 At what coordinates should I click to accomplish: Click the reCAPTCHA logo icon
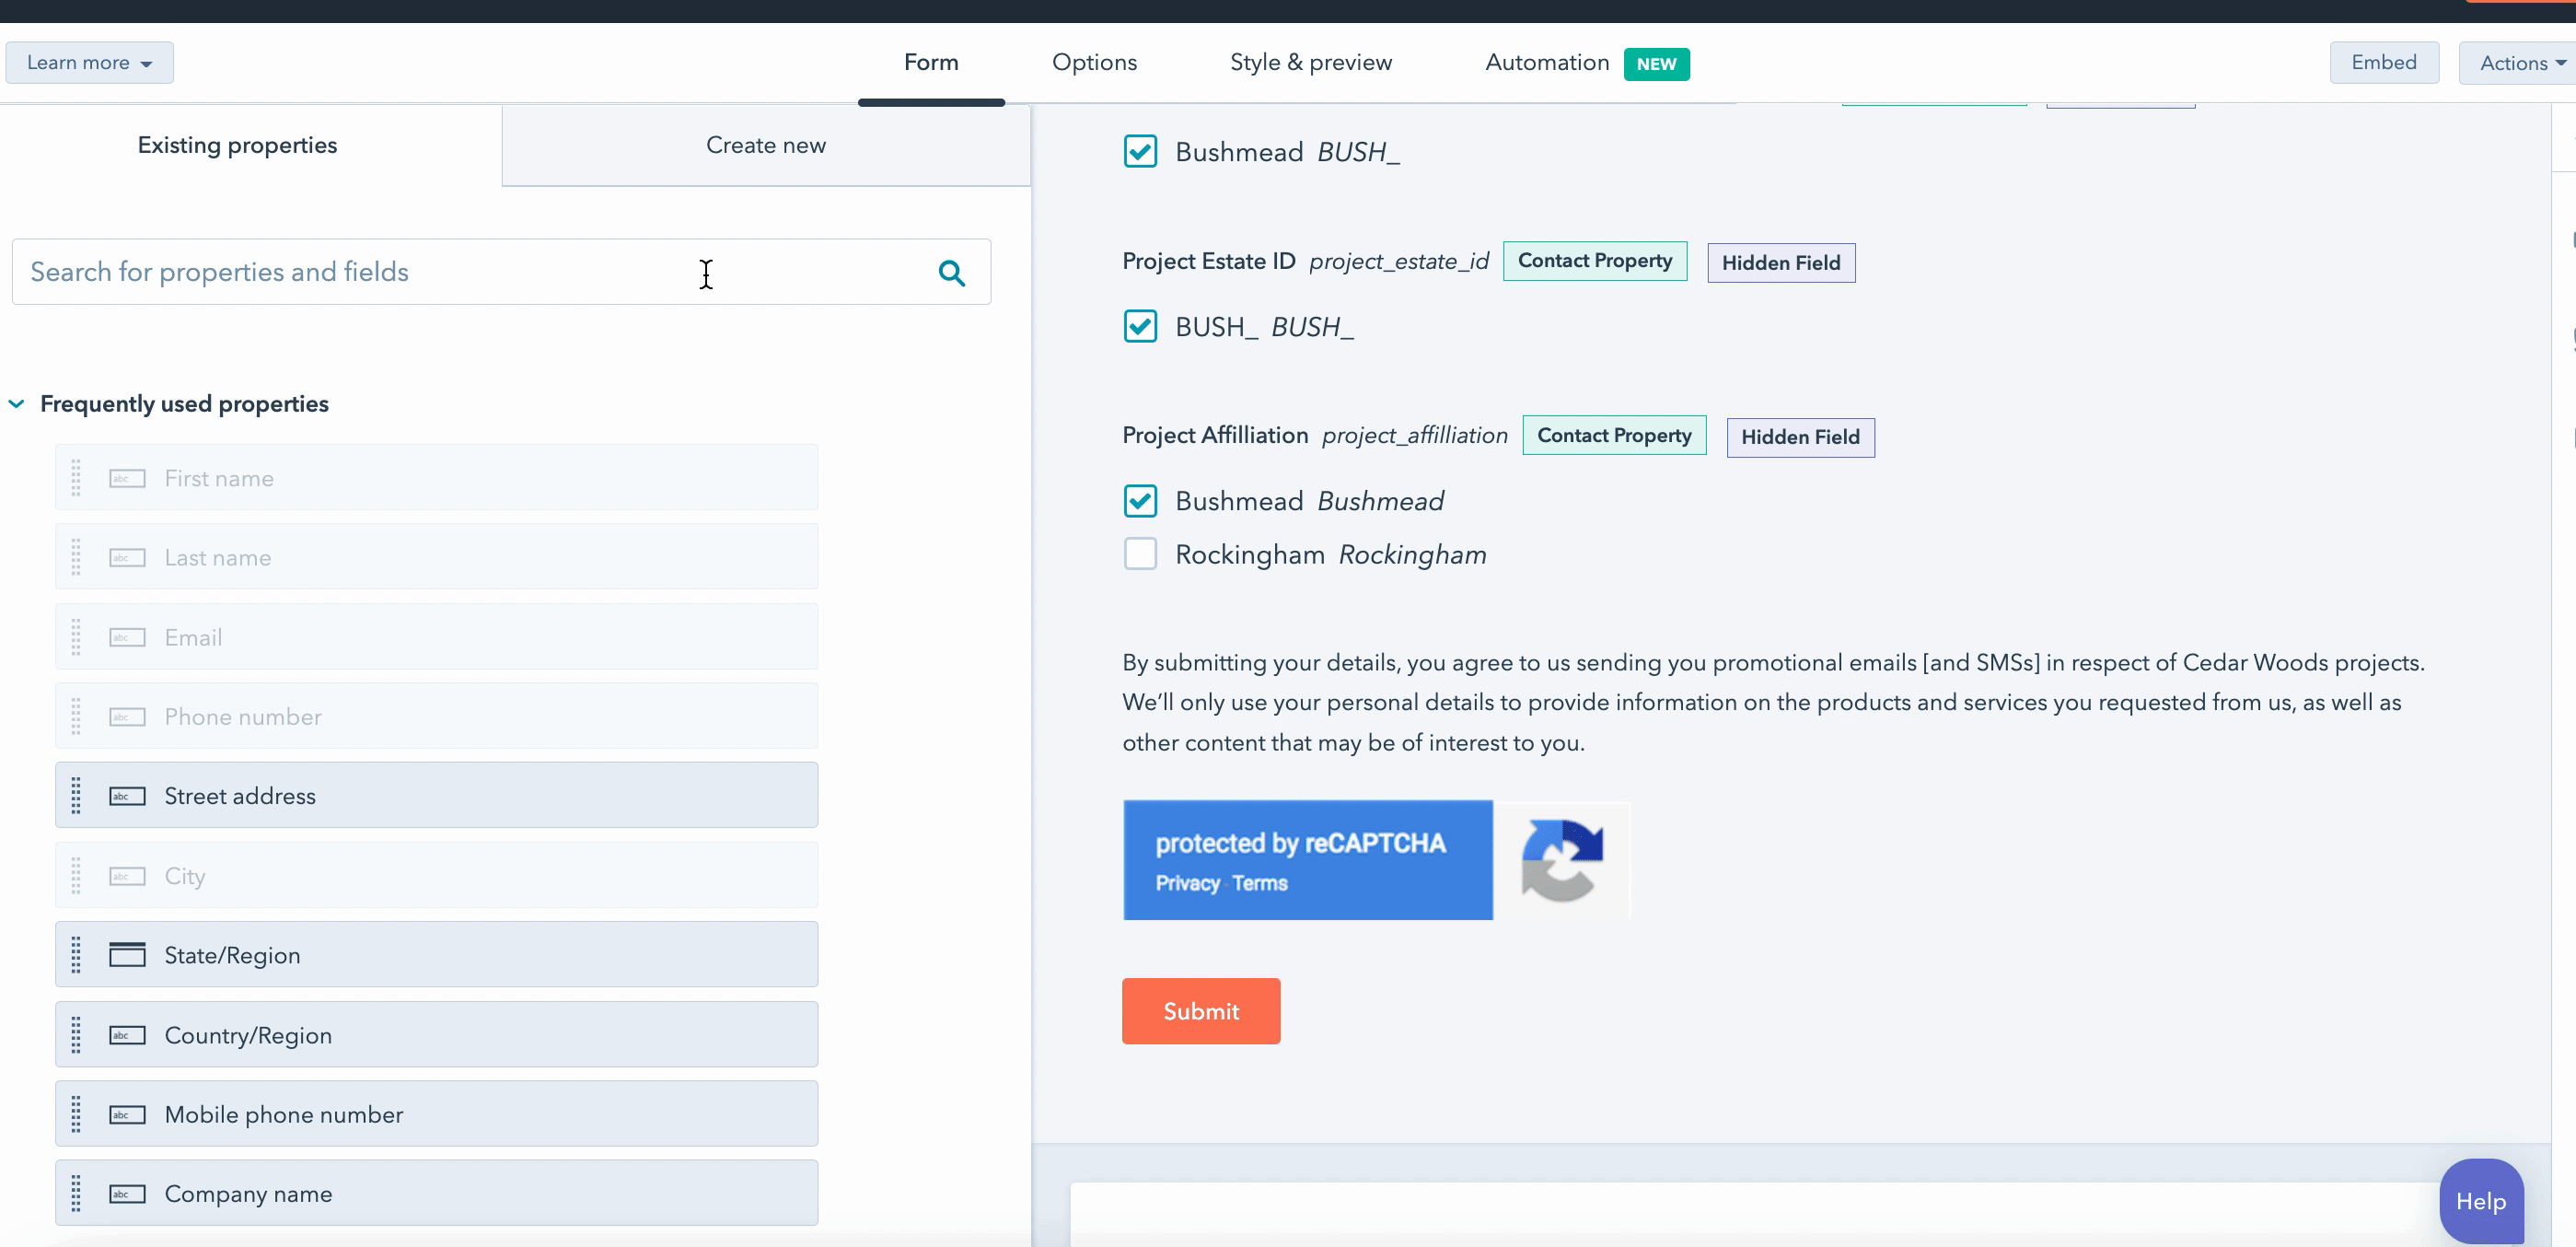click(x=1562, y=860)
